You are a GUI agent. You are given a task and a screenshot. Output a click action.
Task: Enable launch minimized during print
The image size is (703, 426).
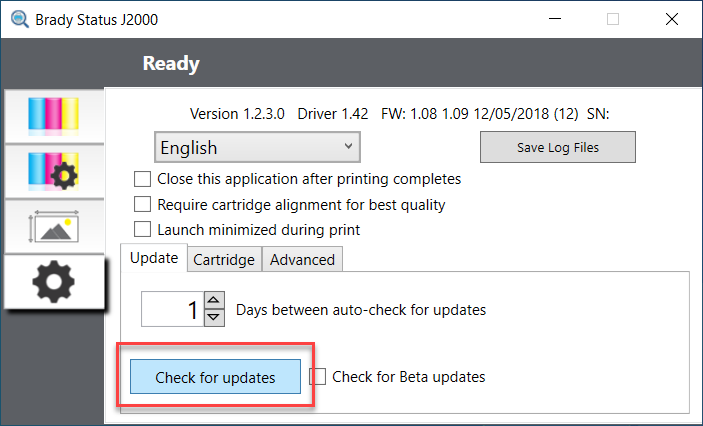tap(143, 230)
